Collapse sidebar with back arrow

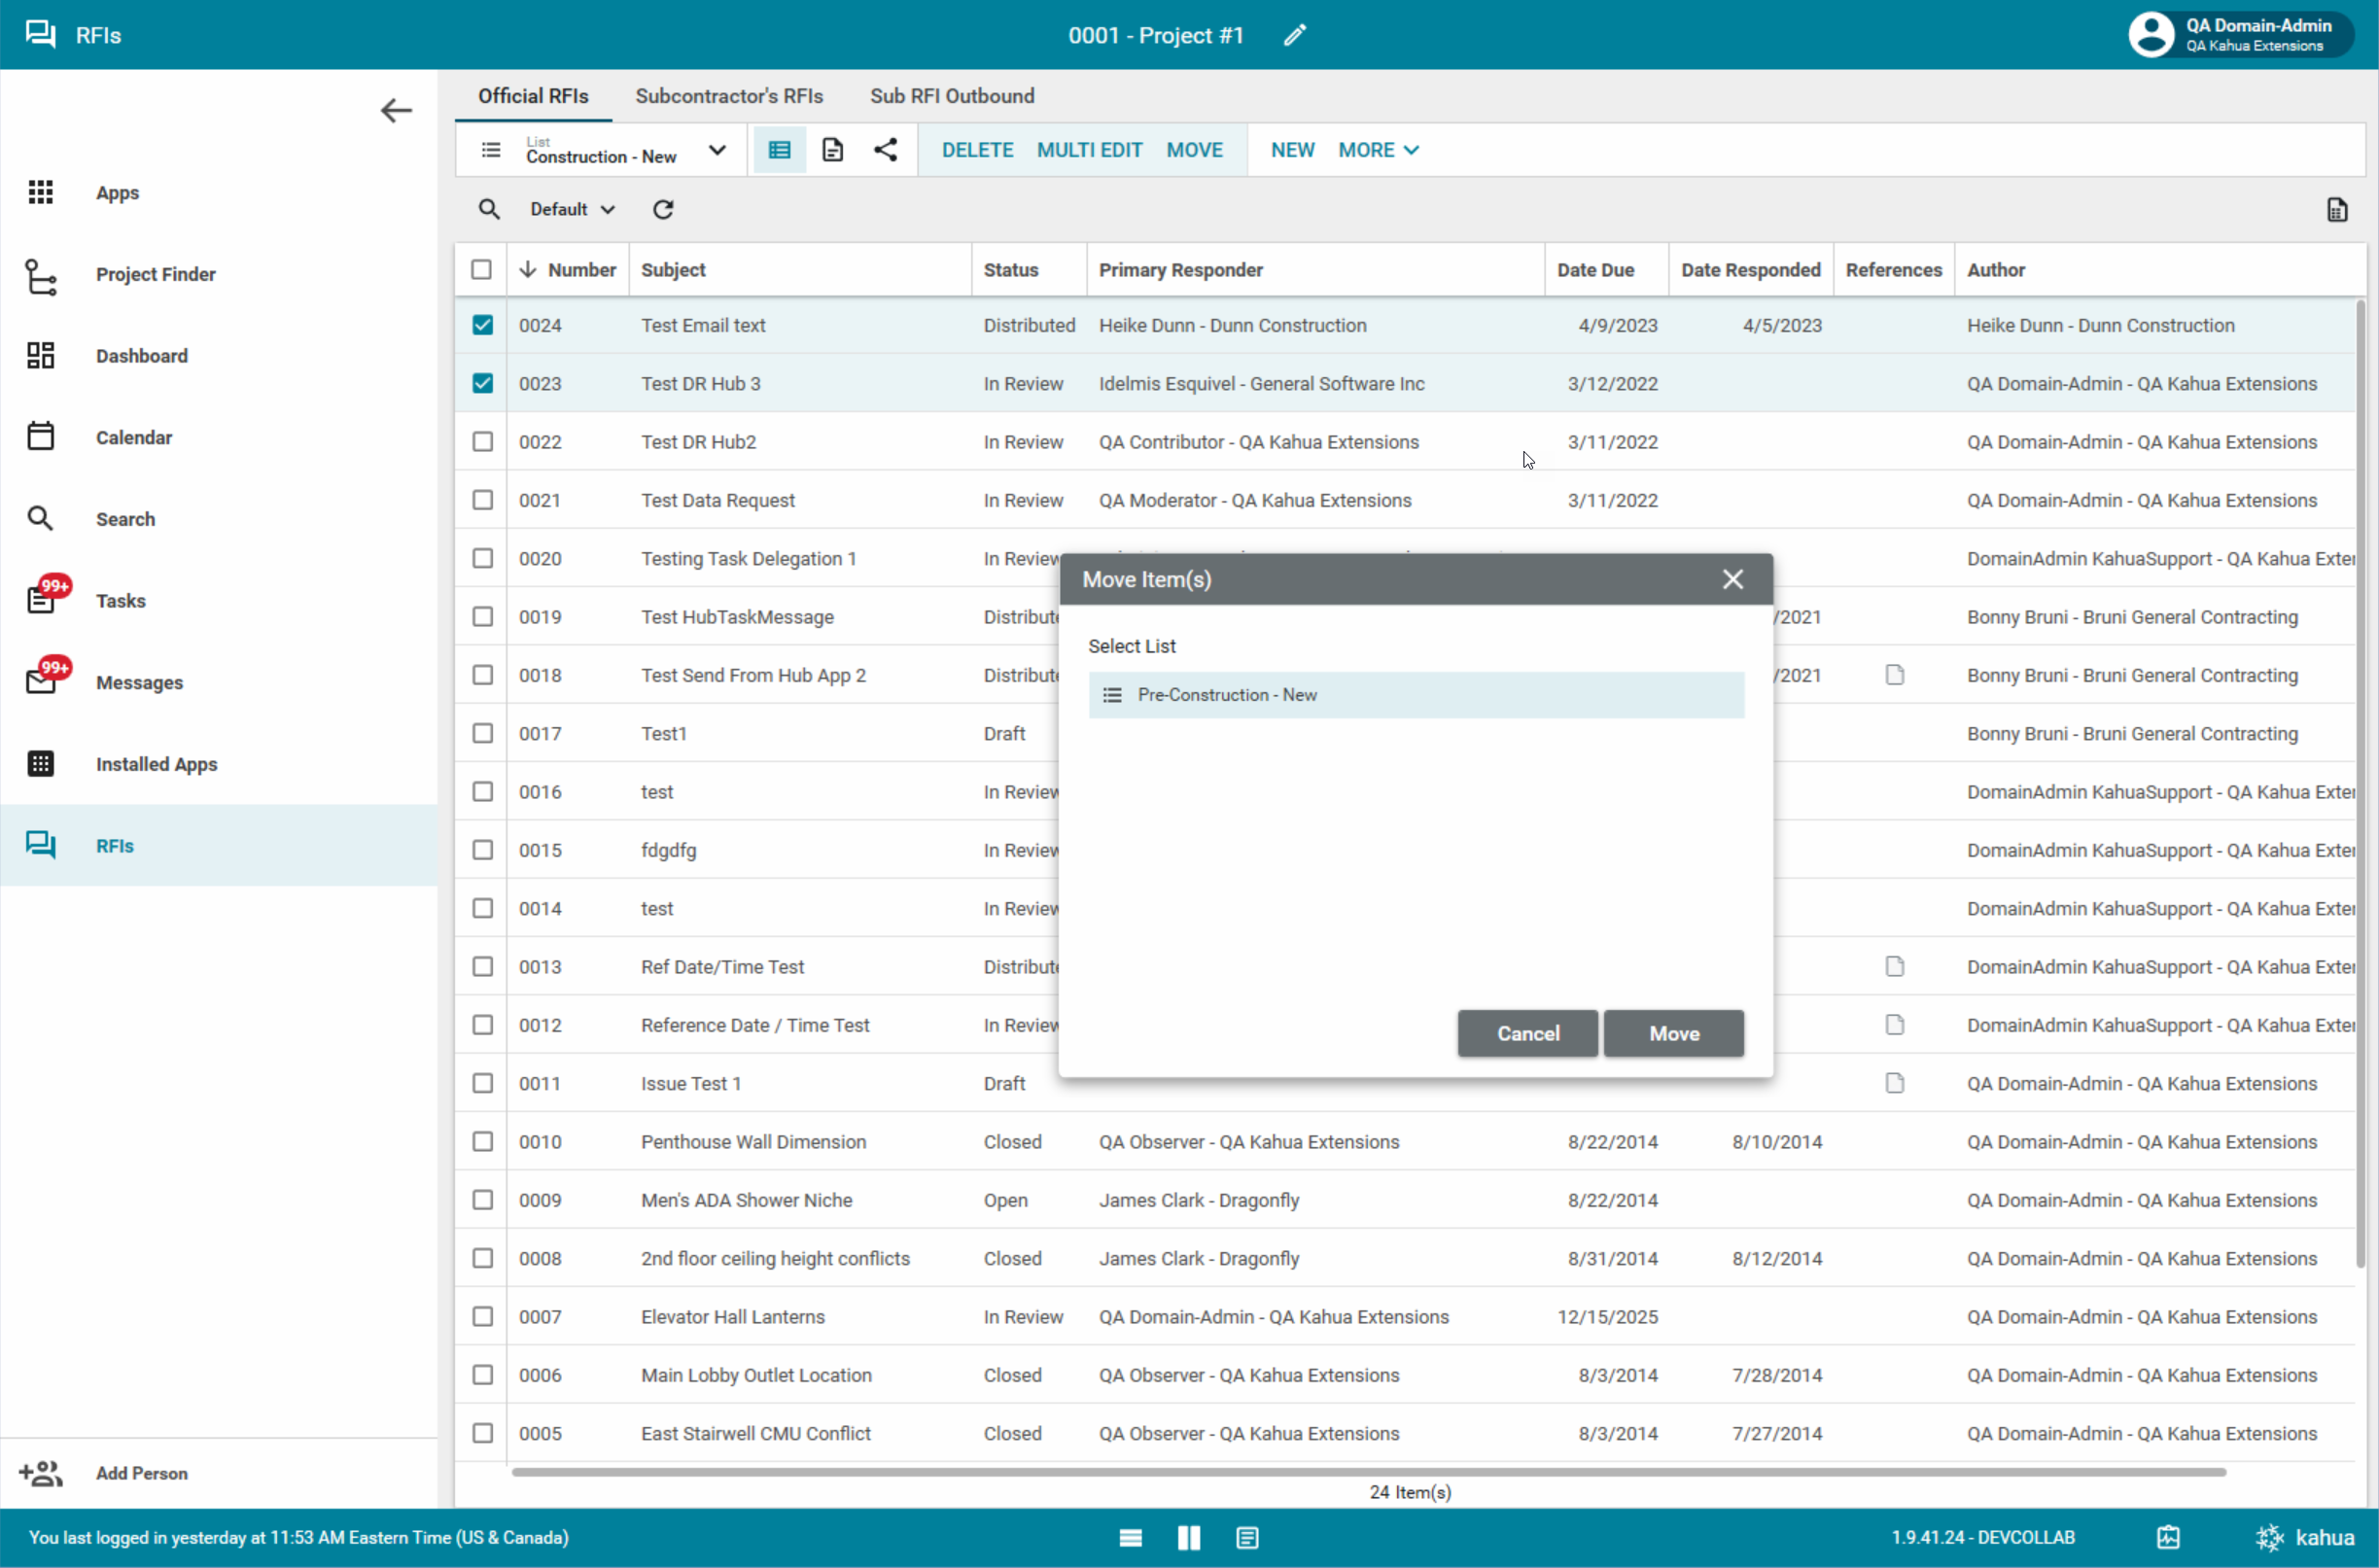tap(397, 110)
